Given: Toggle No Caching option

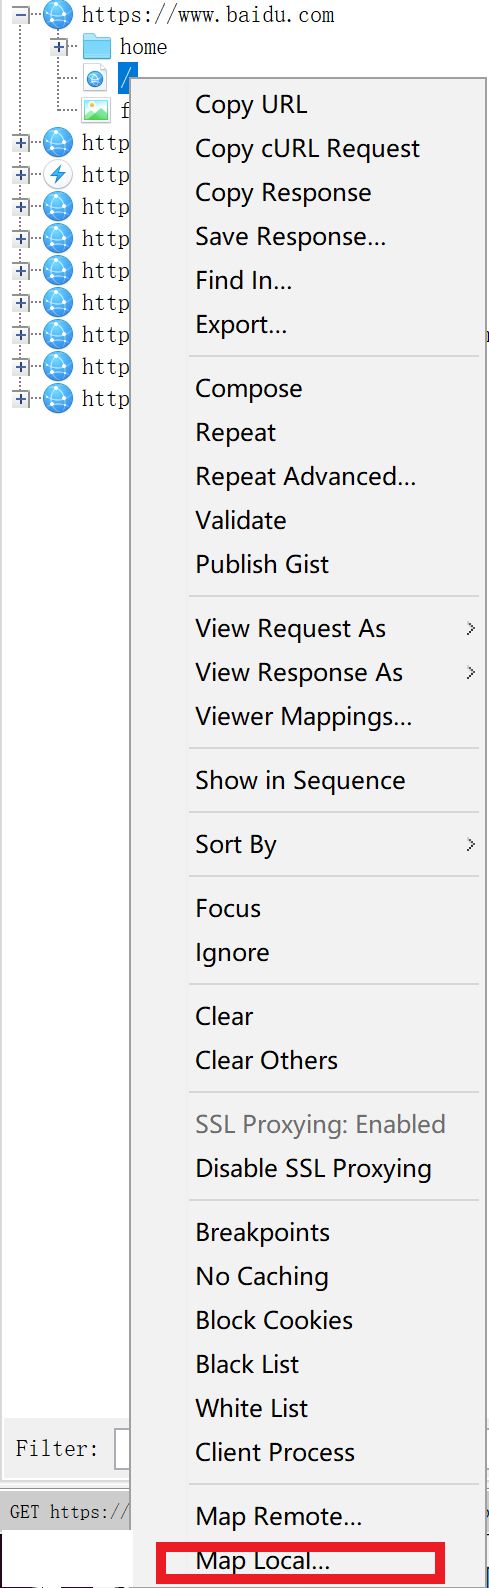Looking at the screenshot, I should click(262, 1276).
